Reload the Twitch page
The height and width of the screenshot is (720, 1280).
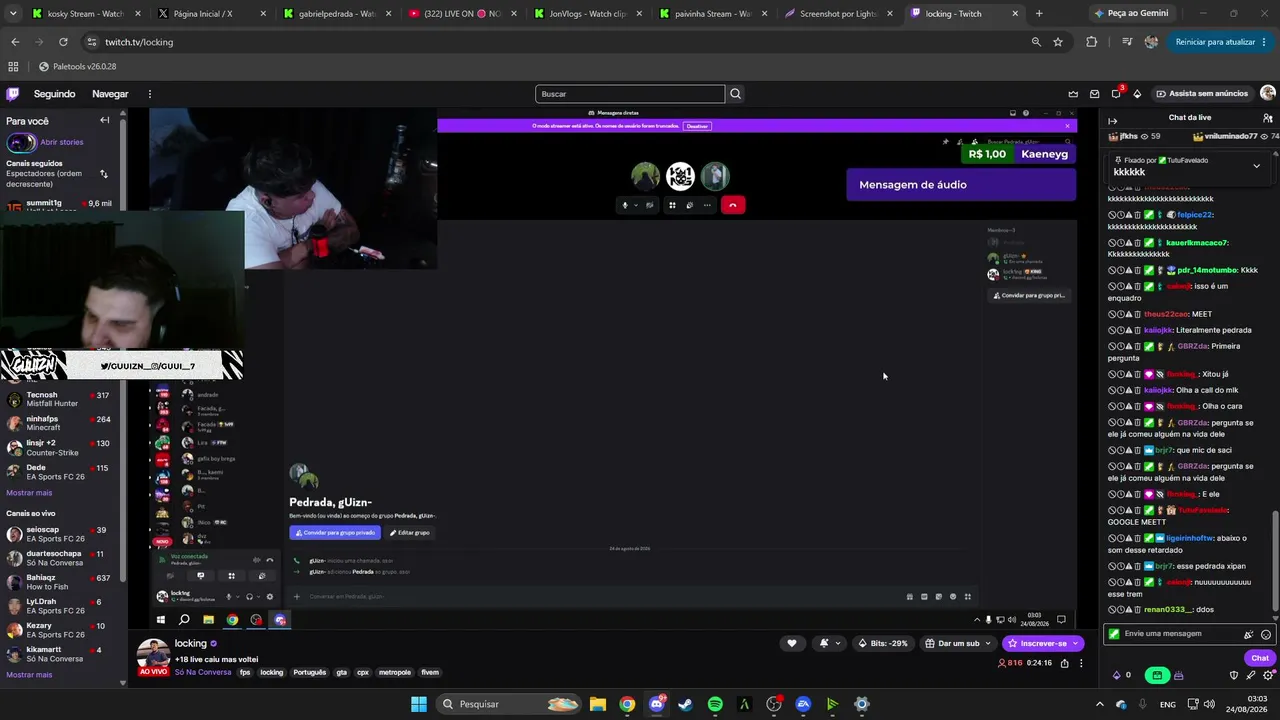tap(63, 42)
